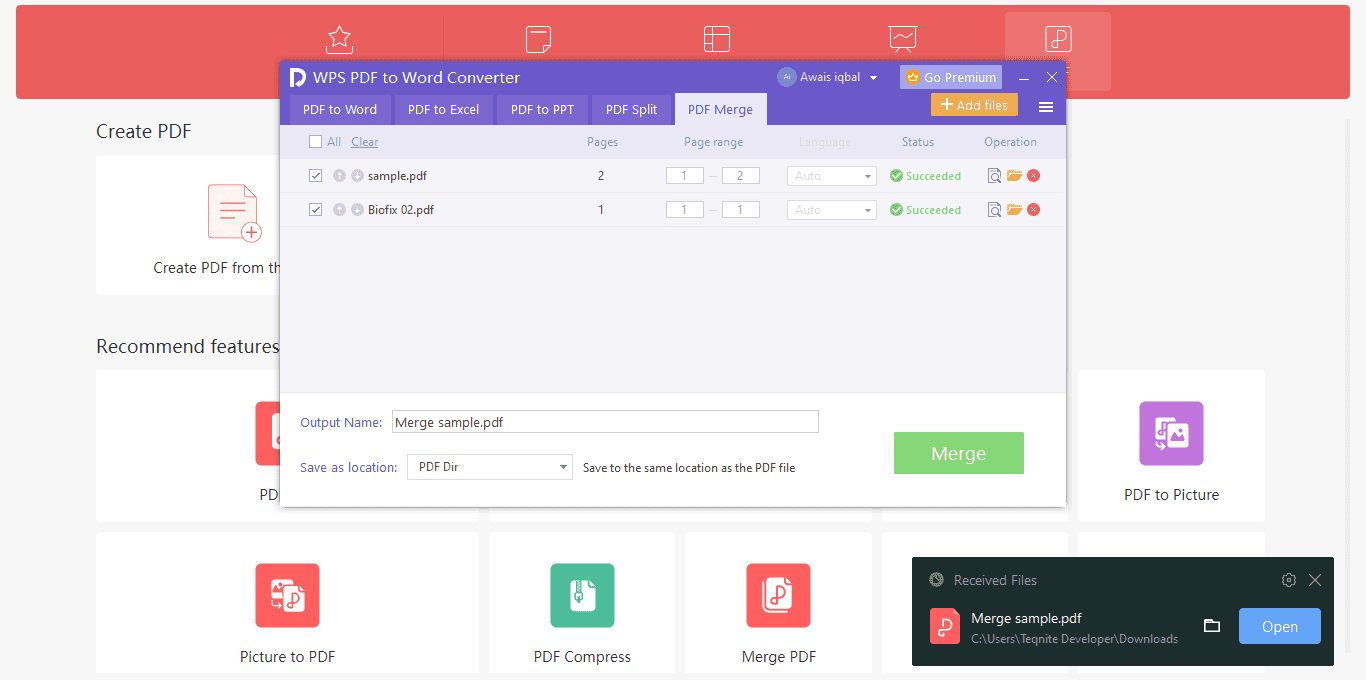Open the Language dropdown for sample.pdf
Image resolution: width=1366 pixels, height=680 pixels.
831,175
